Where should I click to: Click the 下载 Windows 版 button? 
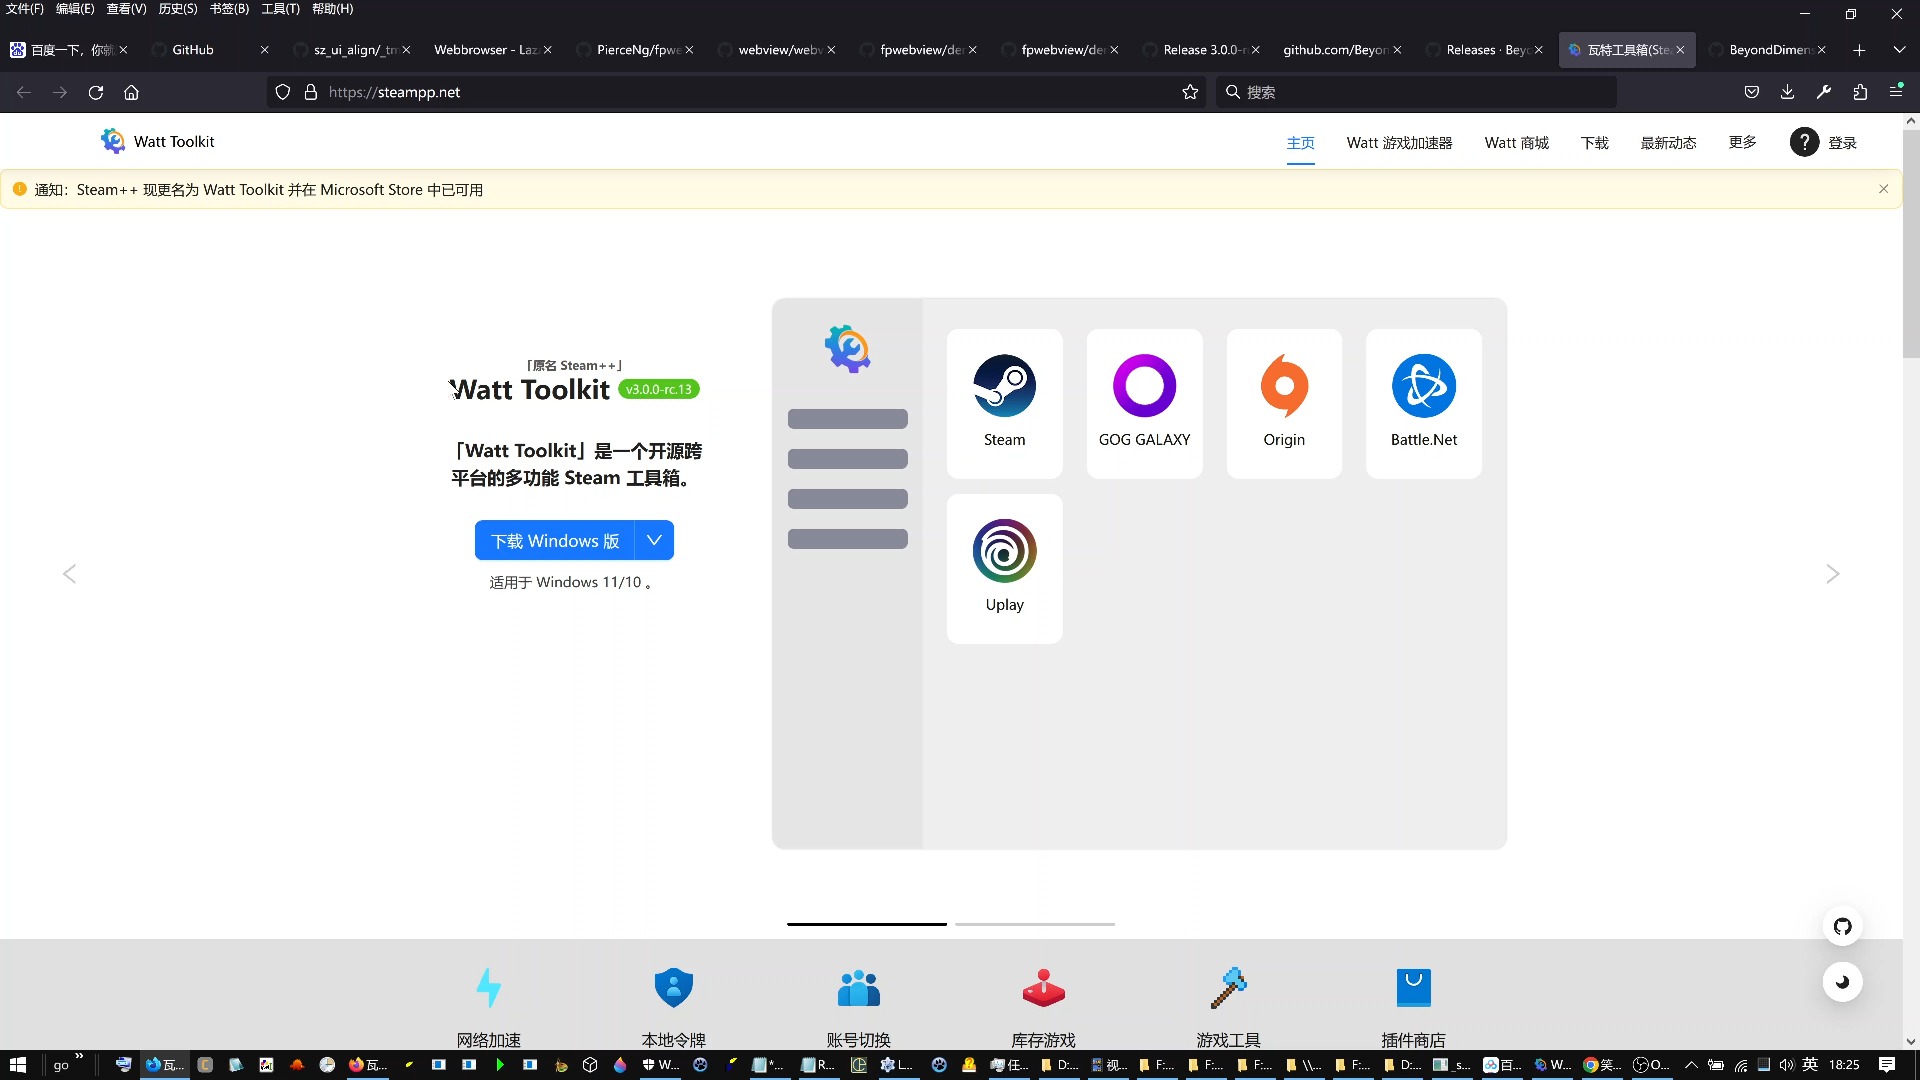(x=554, y=540)
